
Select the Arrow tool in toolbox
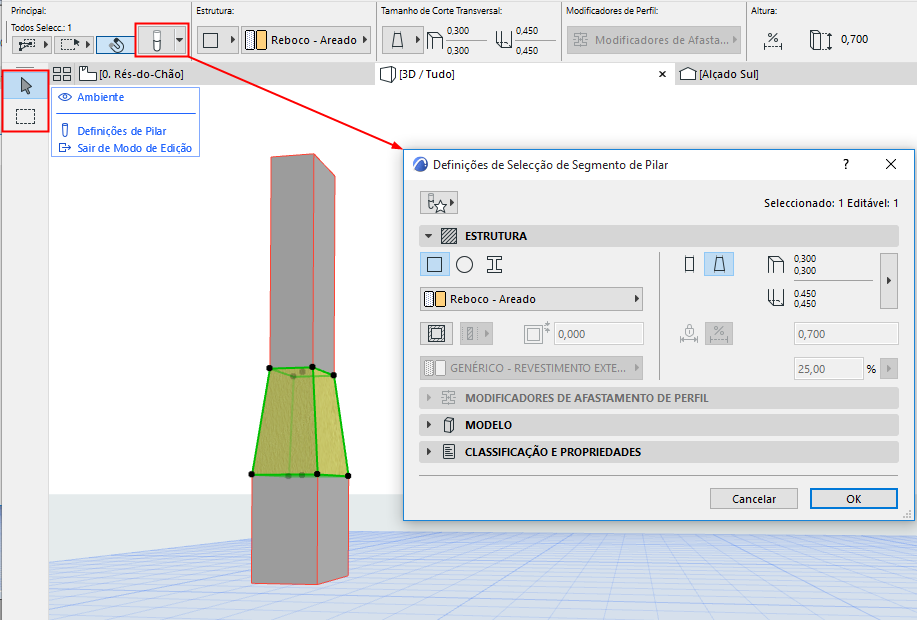pyautogui.click(x=26, y=87)
